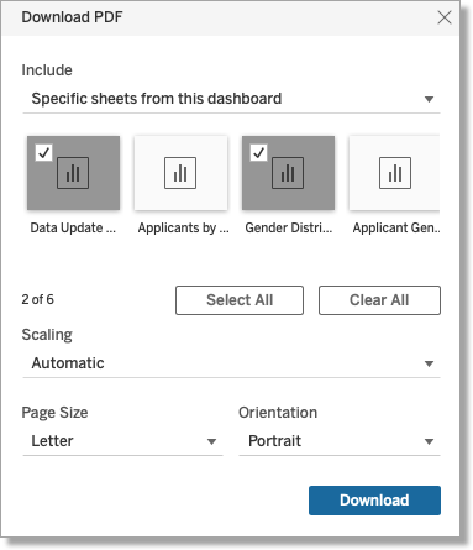Viewport: 473px width, 550px height.
Task: Uncheck the Gender Distri... sheet checkbox
Action: (259, 153)
